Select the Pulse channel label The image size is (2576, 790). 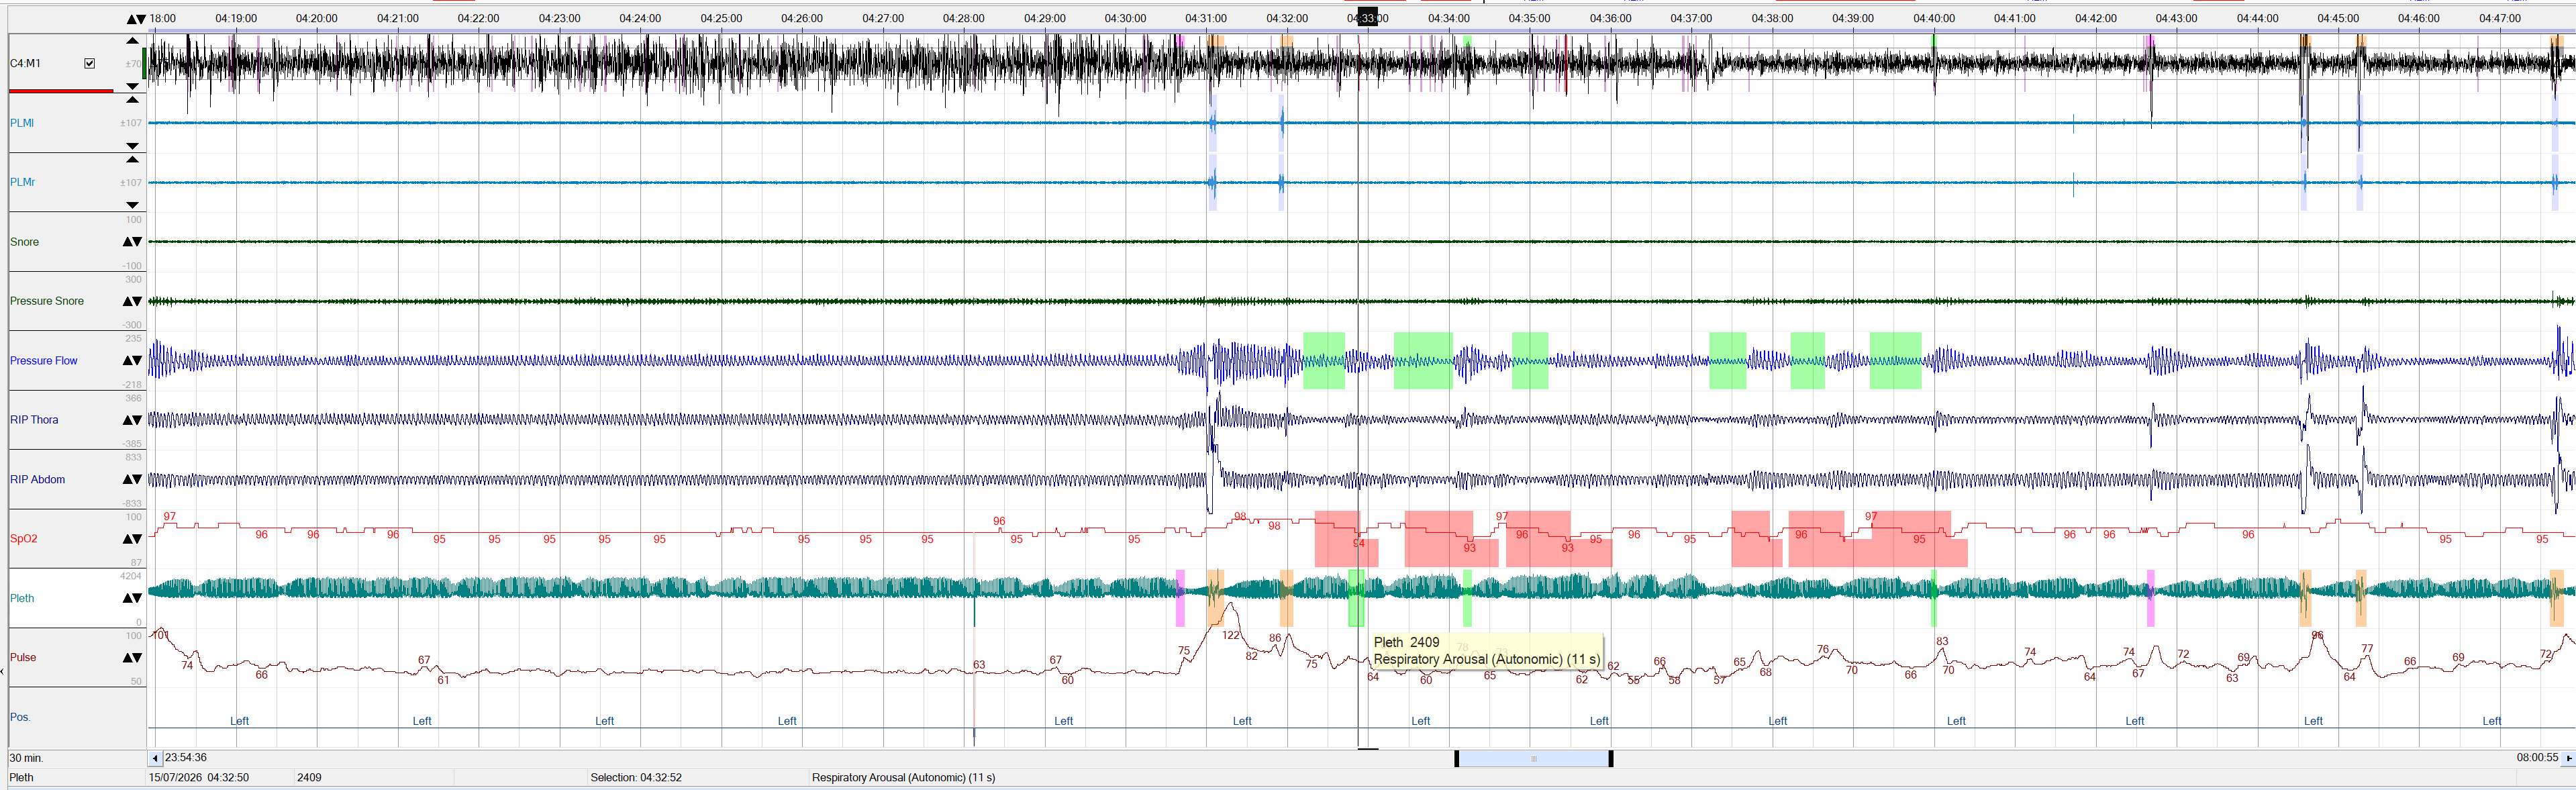coord(23,658)
